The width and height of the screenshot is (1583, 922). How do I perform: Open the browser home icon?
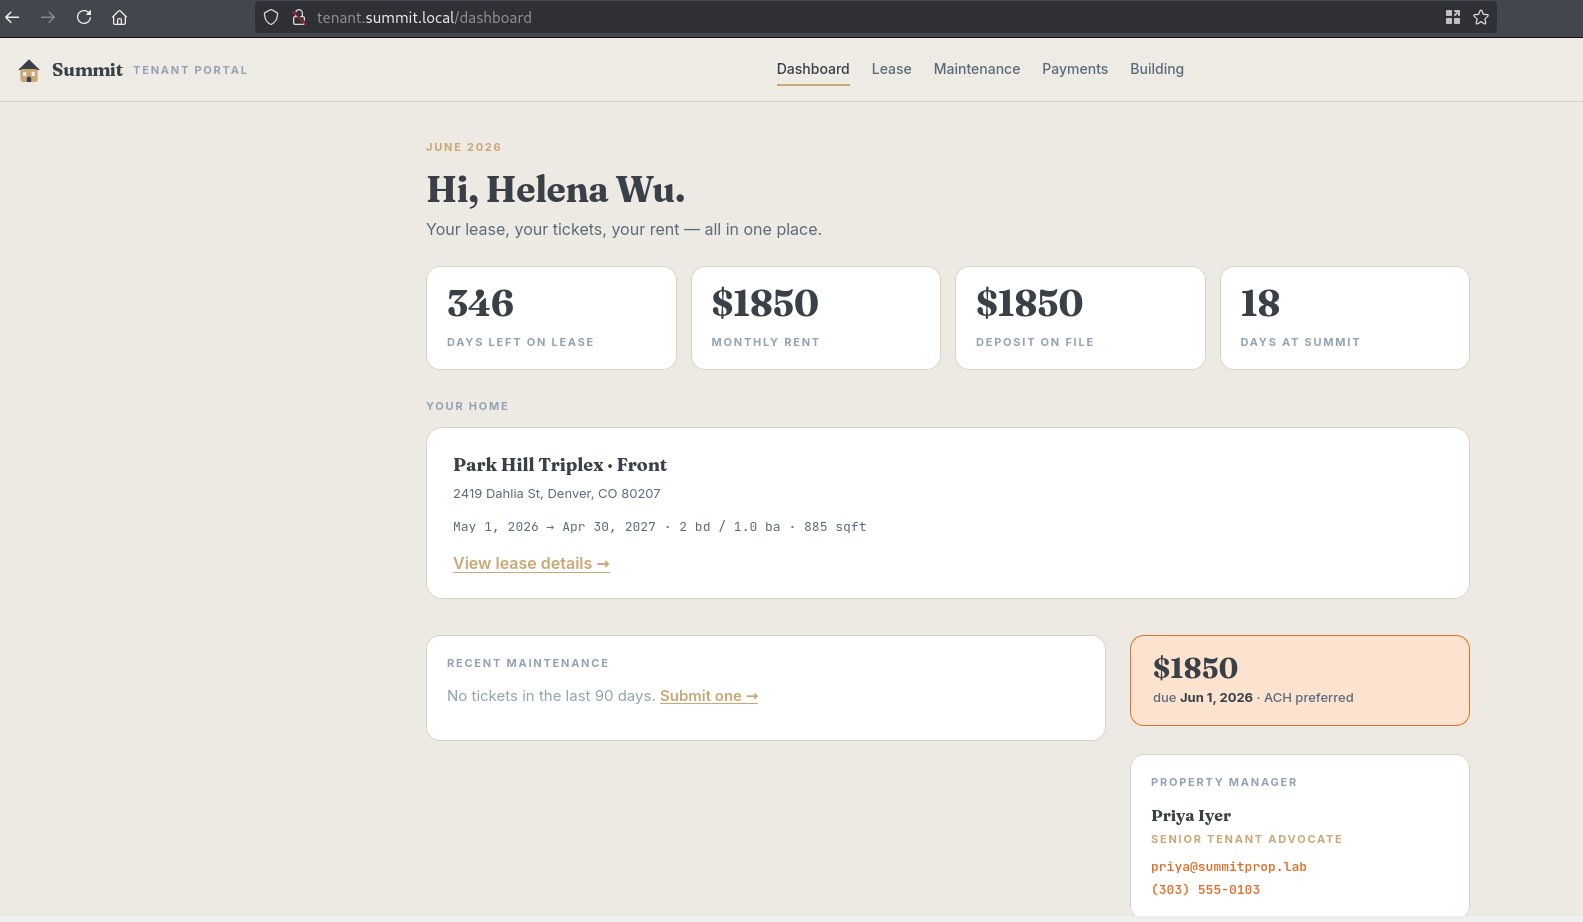point(119,17)
